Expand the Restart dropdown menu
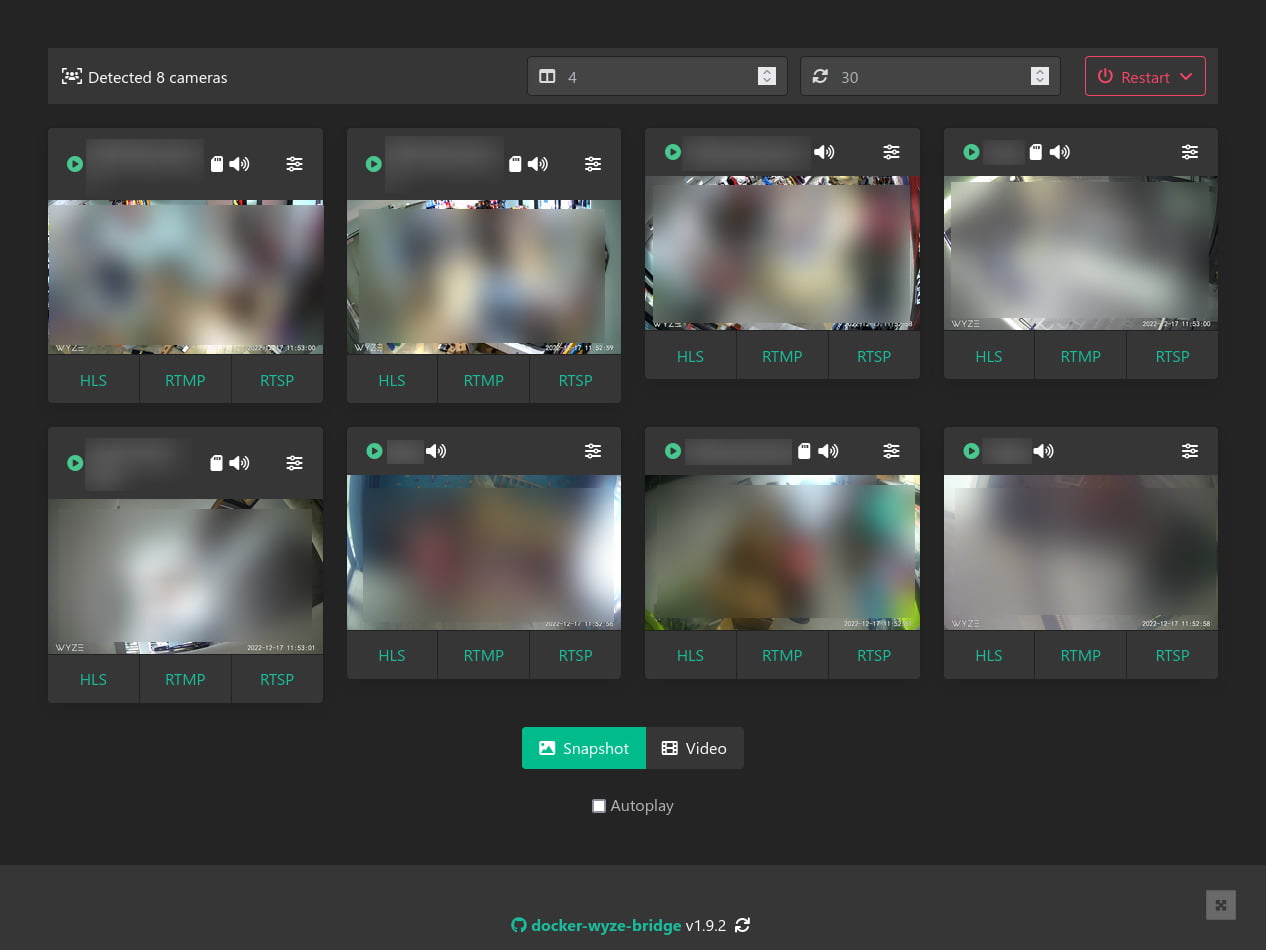Viewport: 1266px width, 950px height. (x=1145, y=77)
